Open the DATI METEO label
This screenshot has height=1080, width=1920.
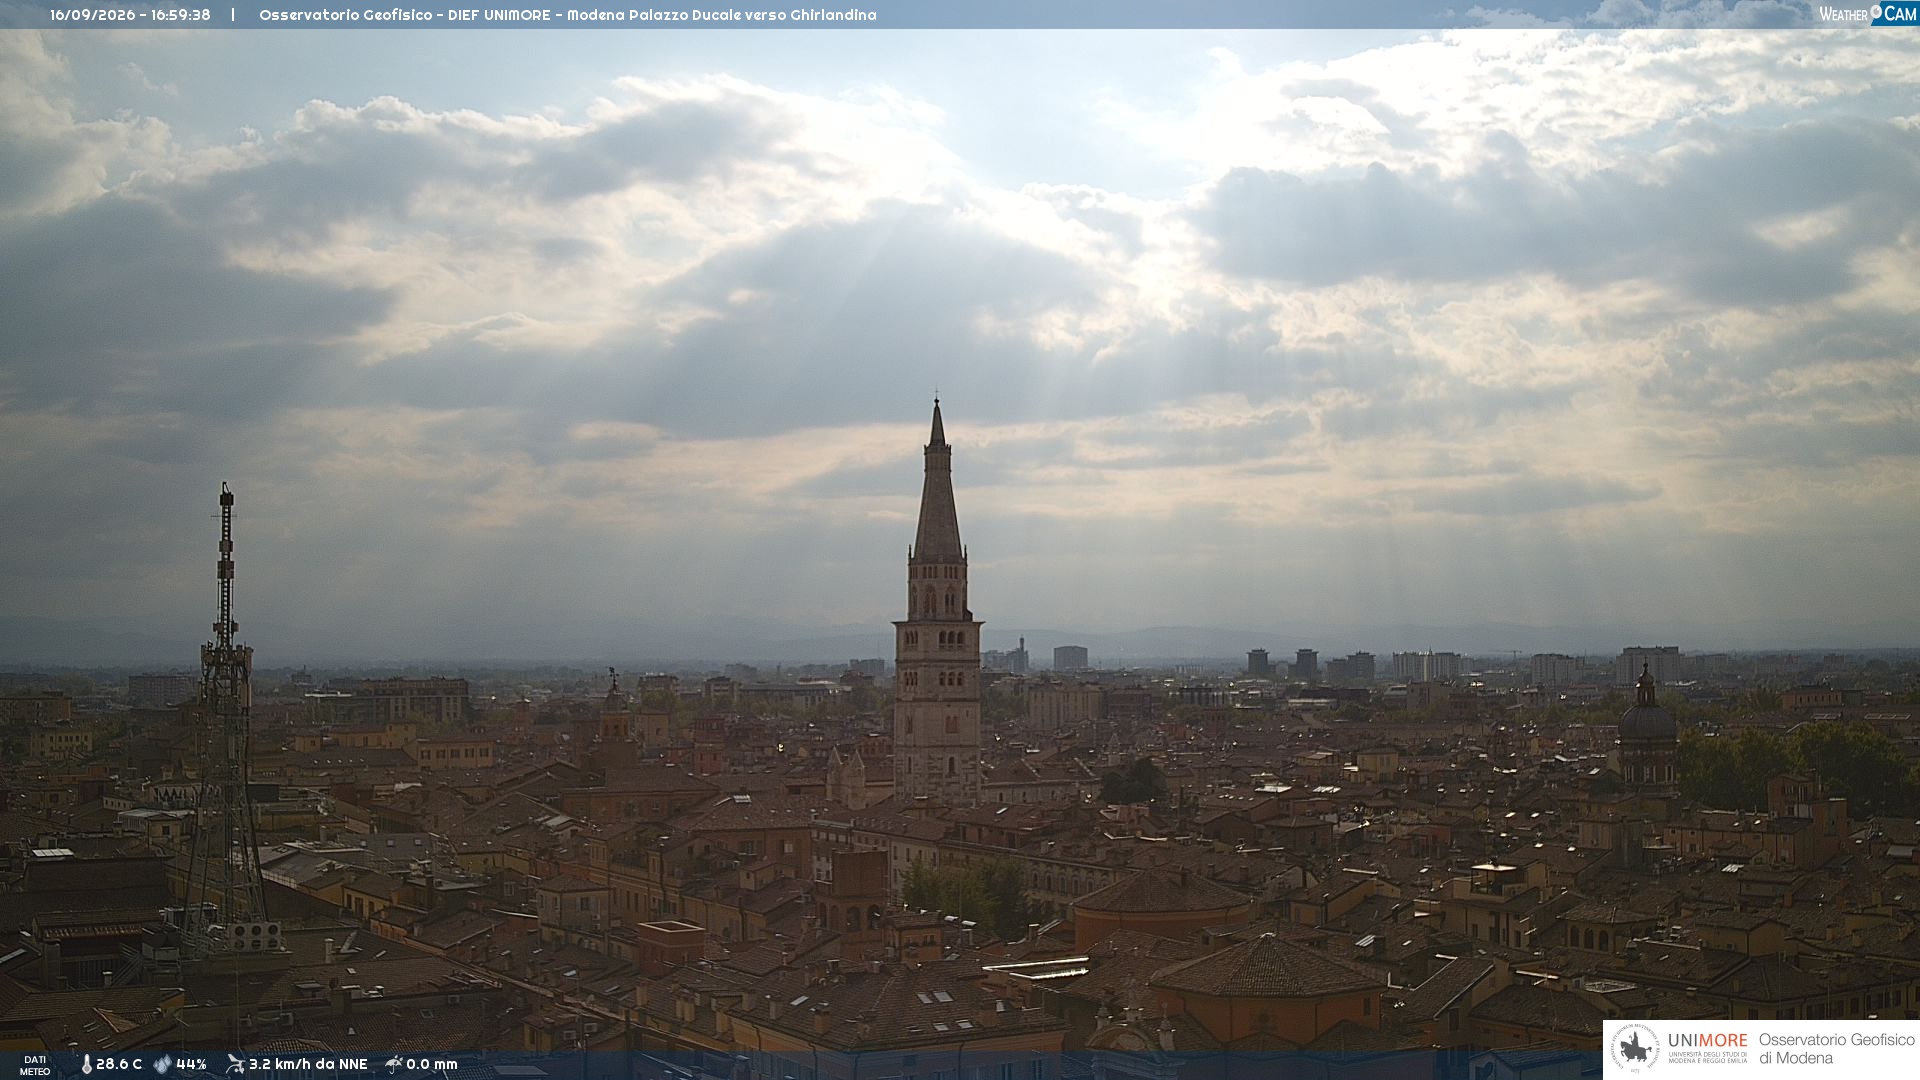pyautogui.click(x=35, y=1065)
